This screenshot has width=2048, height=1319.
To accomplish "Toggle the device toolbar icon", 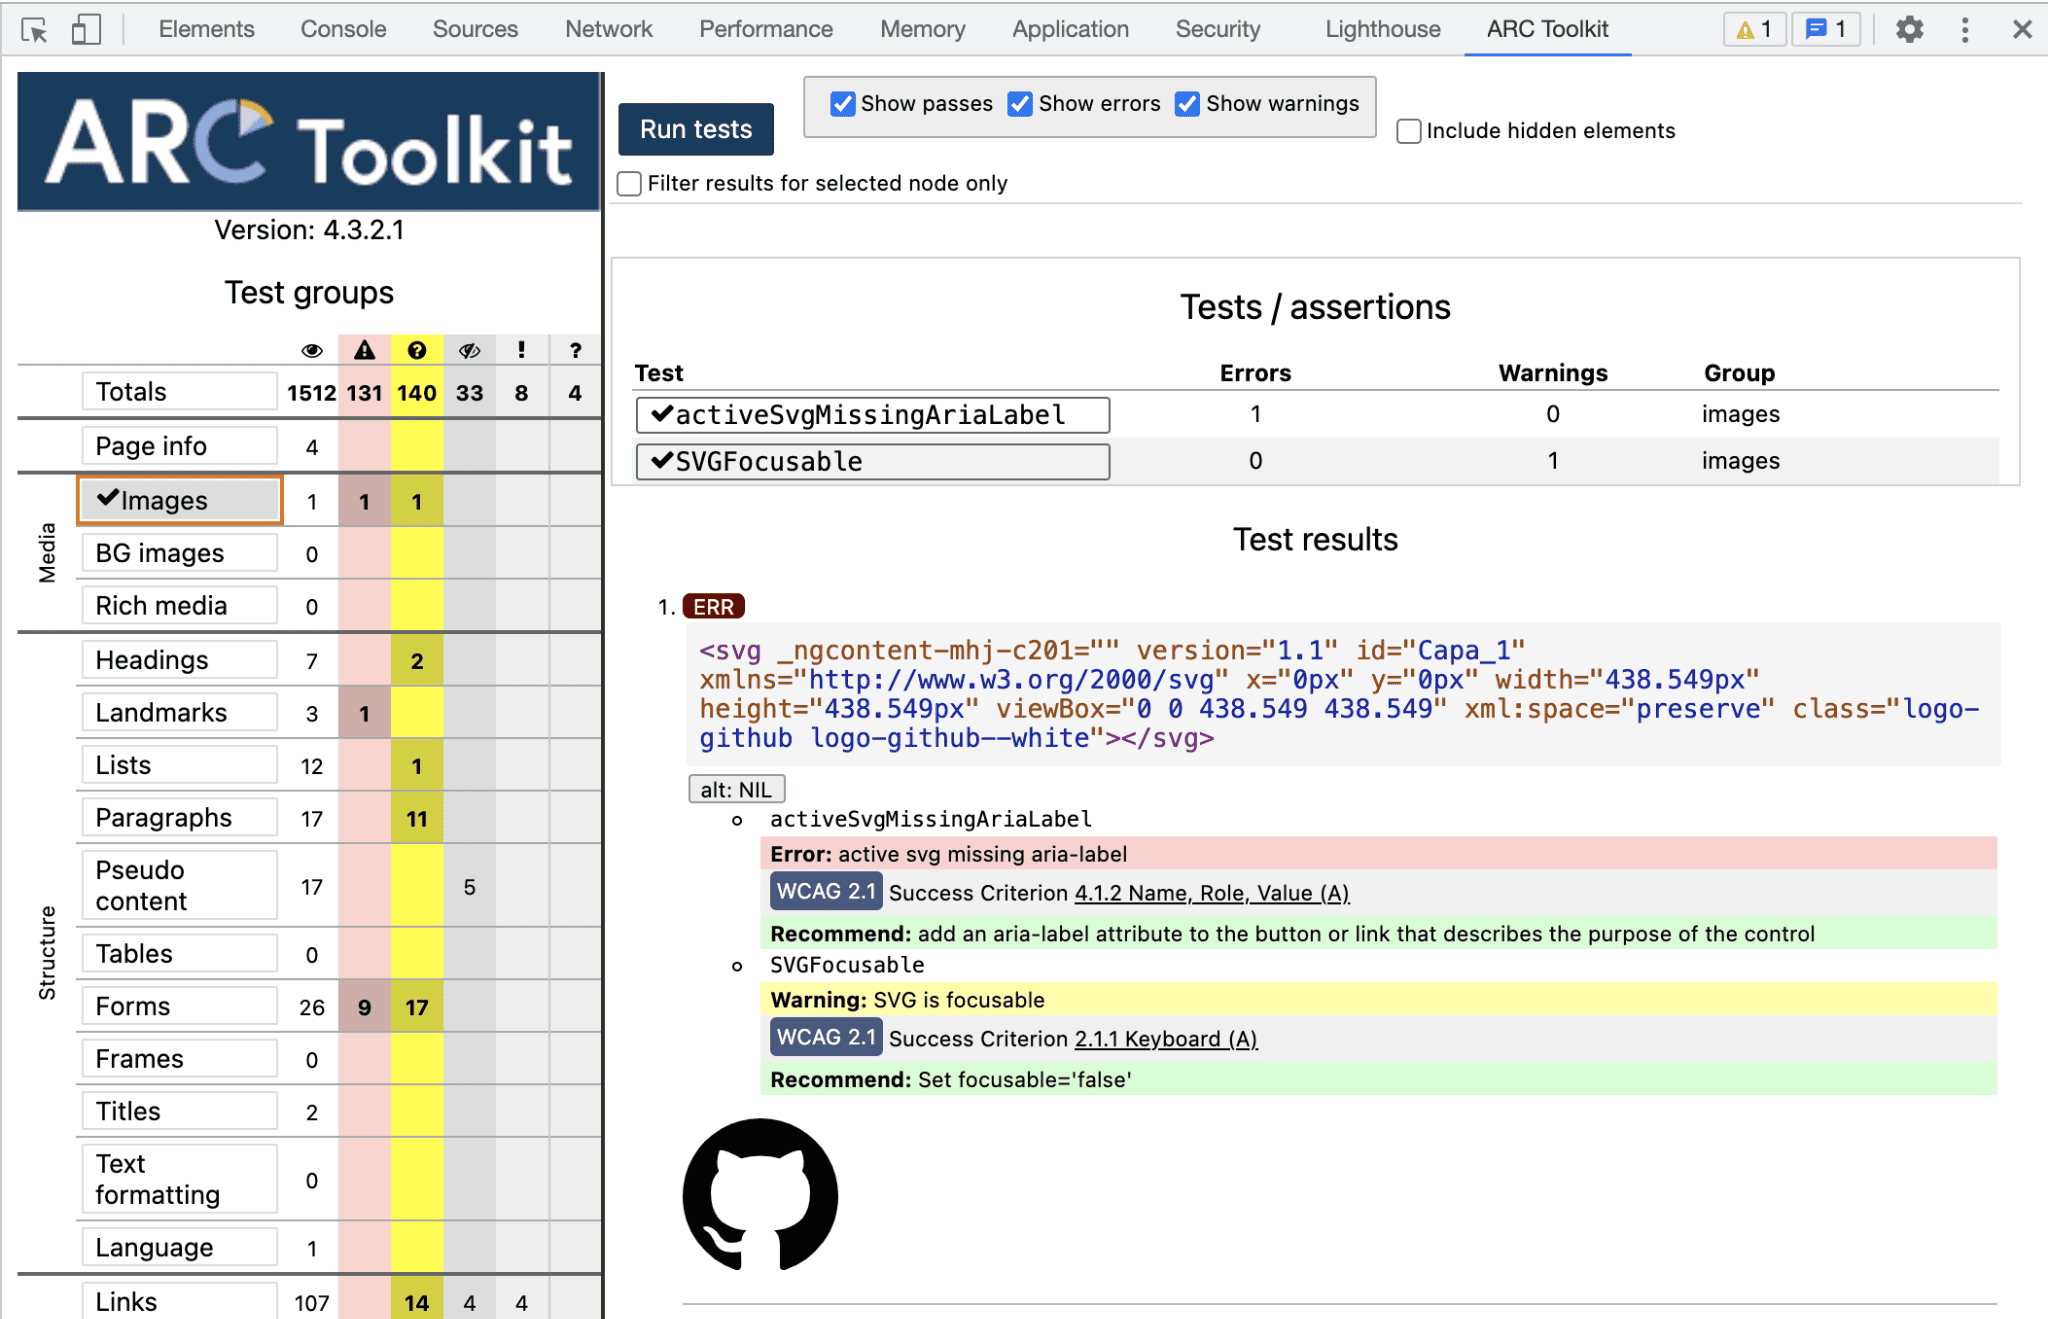I will click(86, 30).
